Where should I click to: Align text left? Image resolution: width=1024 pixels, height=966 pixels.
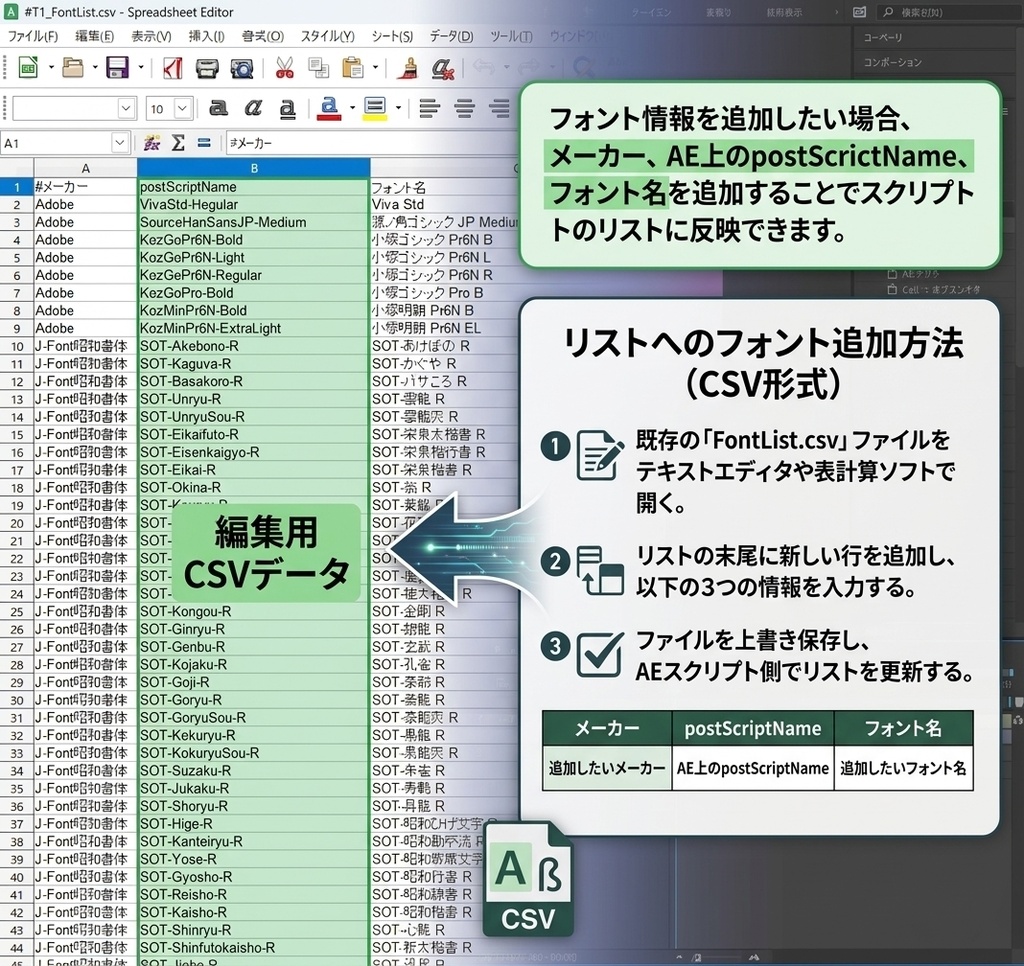point(429,108)
